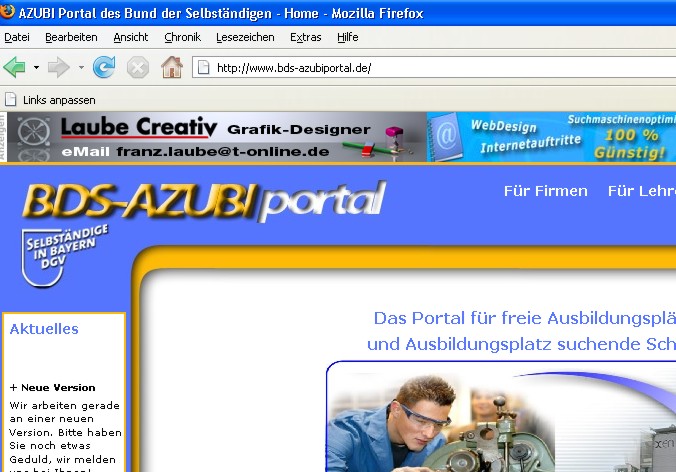Open the Datei menu
This screenshot has height=472, width=676.
(x=17, y=38)
